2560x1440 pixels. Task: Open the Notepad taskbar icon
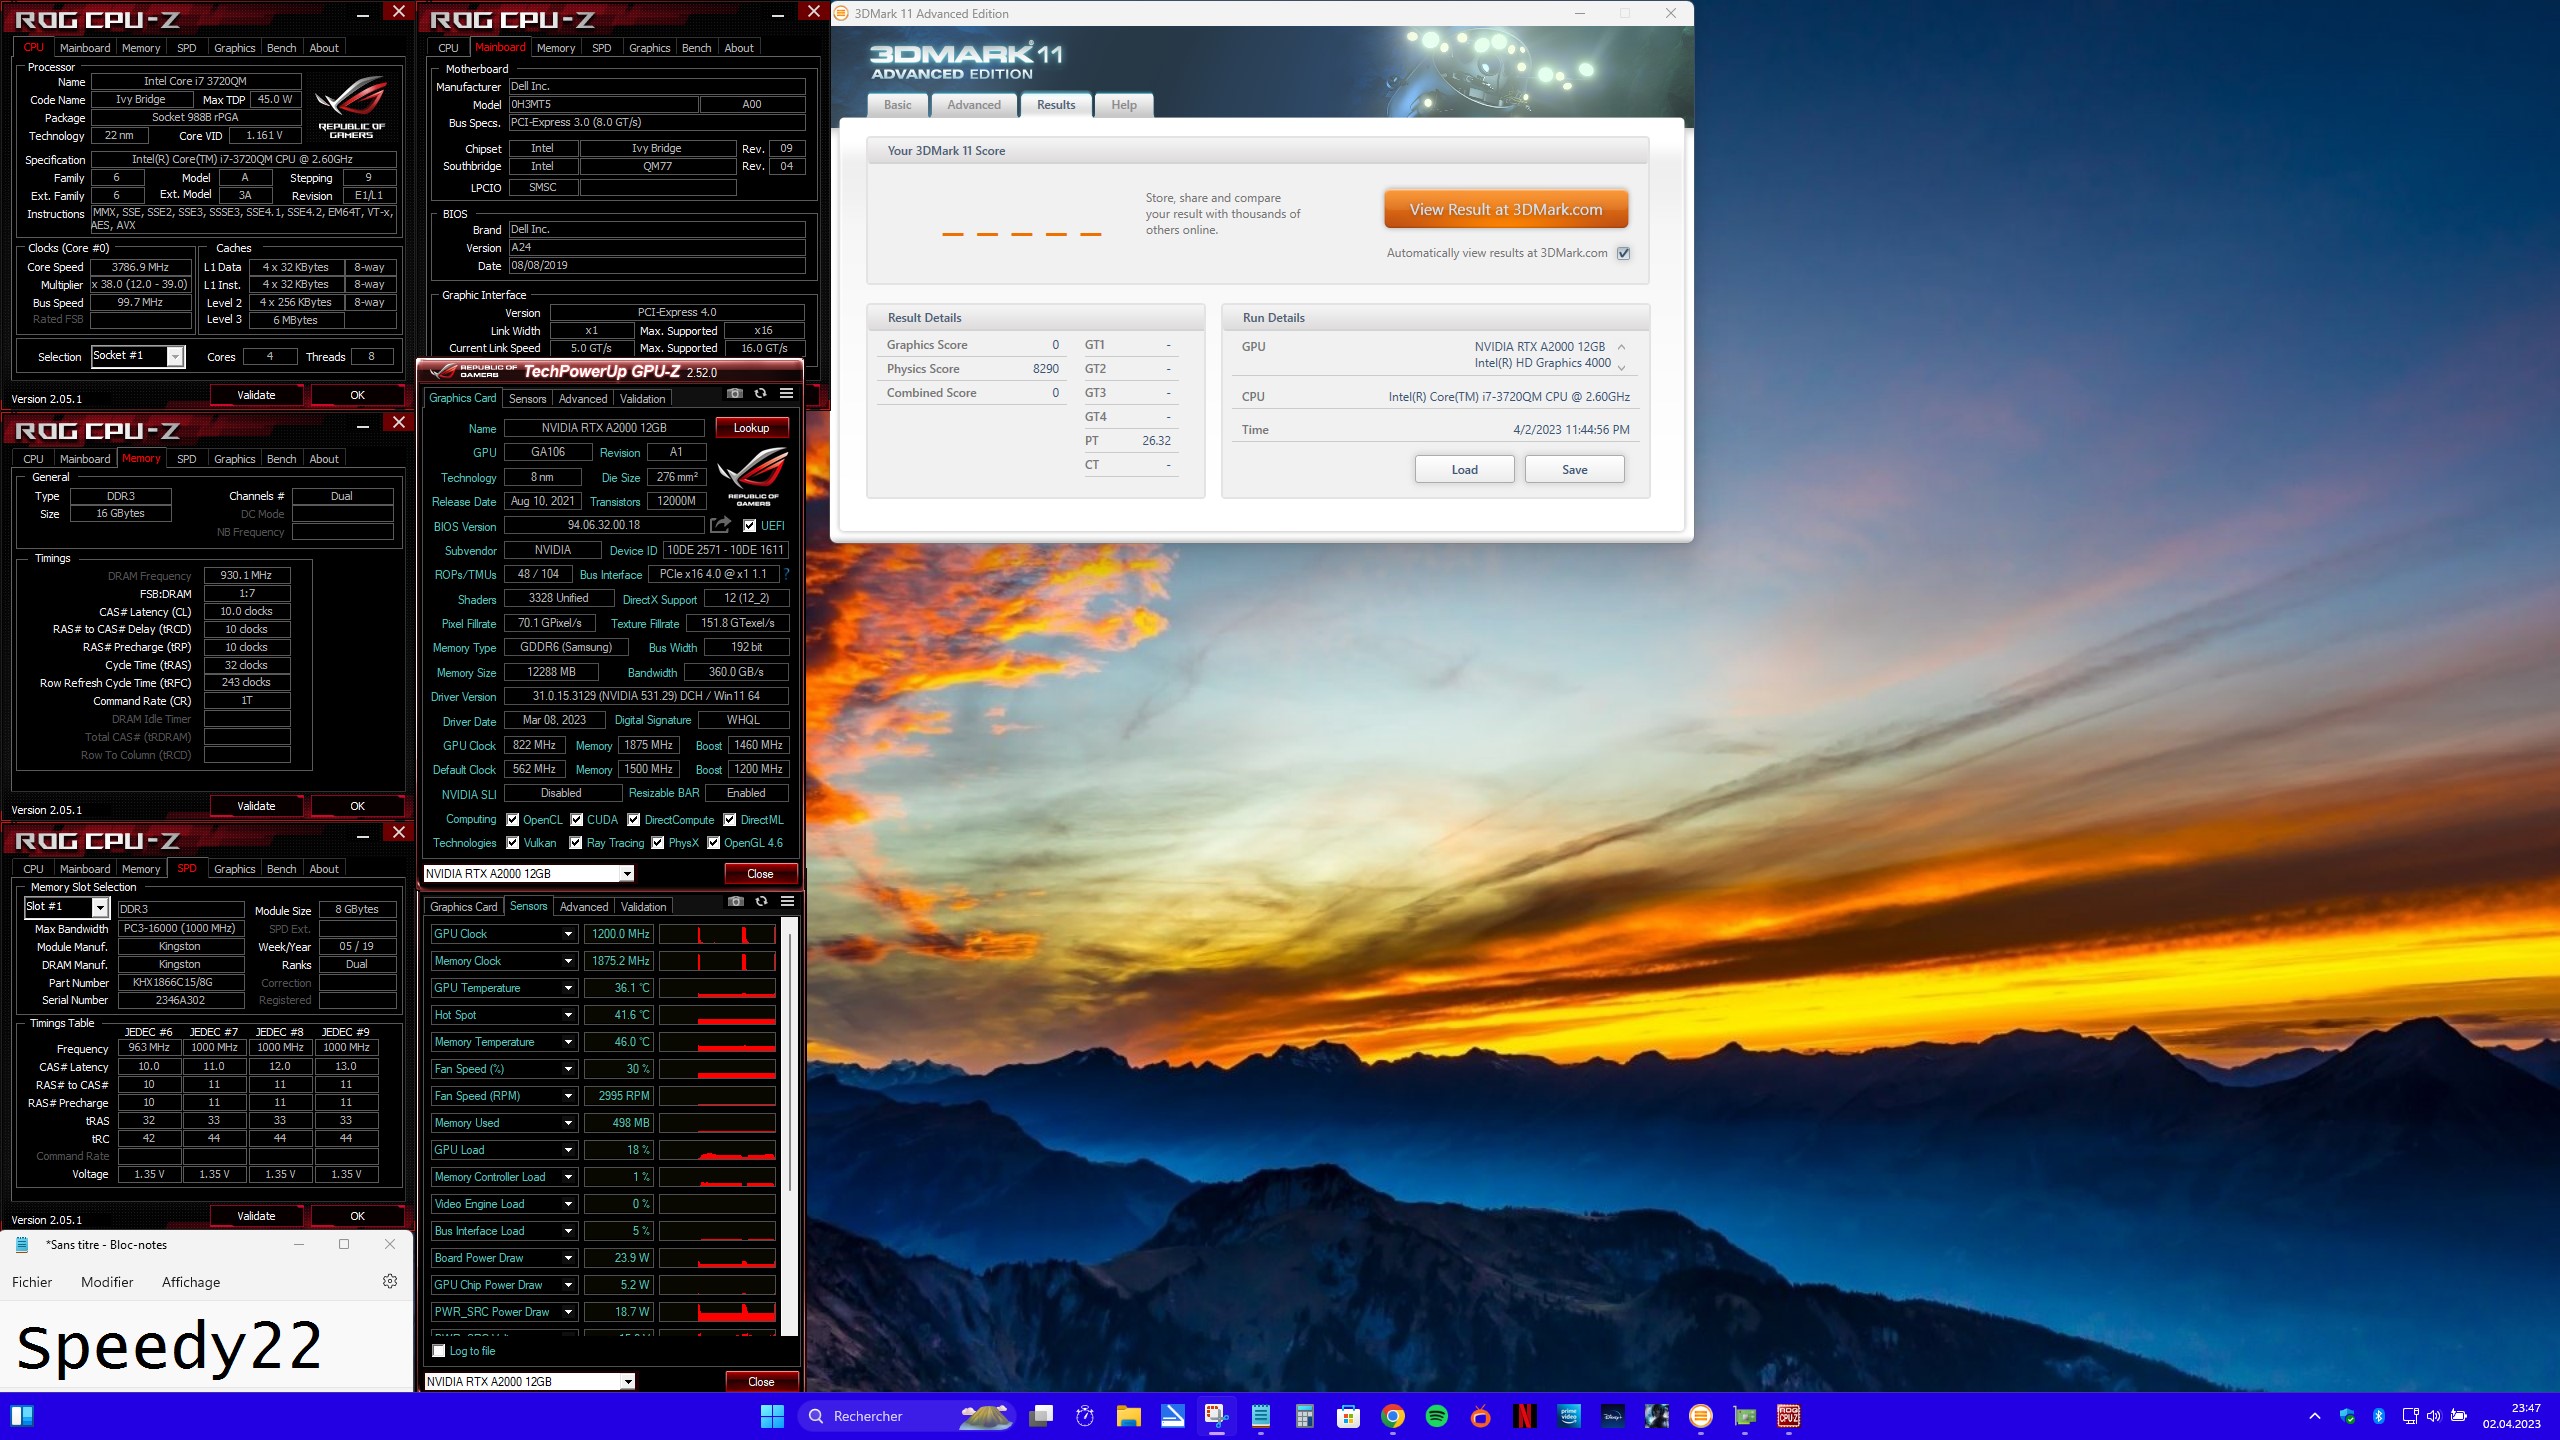1261,1416
